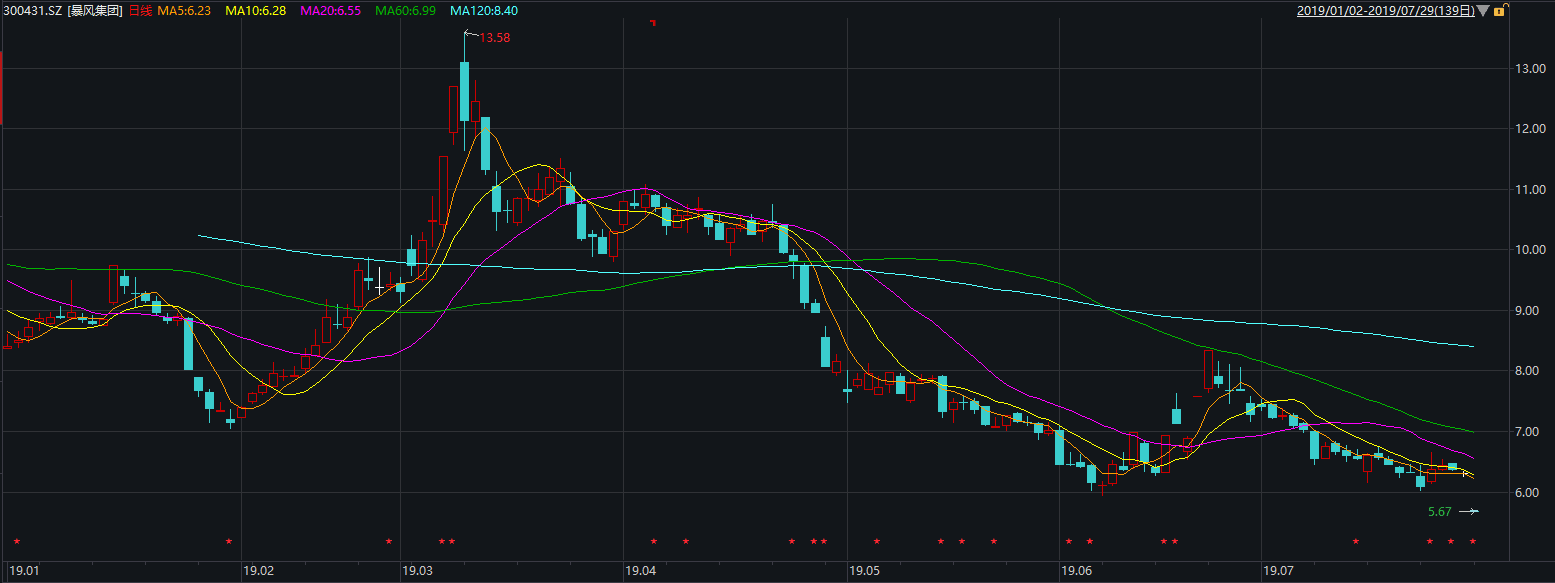
Task: Select the MA5:6.23 indicator label
Action: click(184, 11)
